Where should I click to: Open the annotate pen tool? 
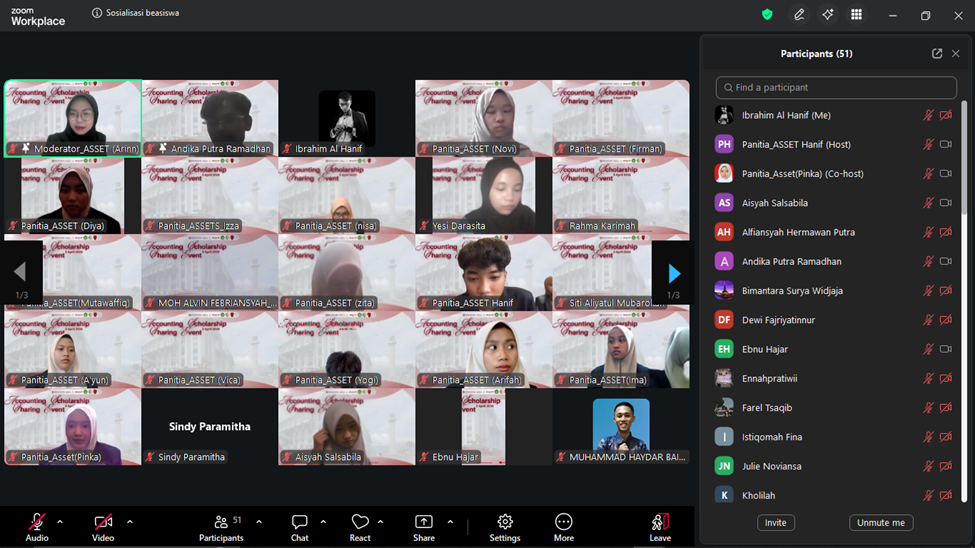point(799,15)
